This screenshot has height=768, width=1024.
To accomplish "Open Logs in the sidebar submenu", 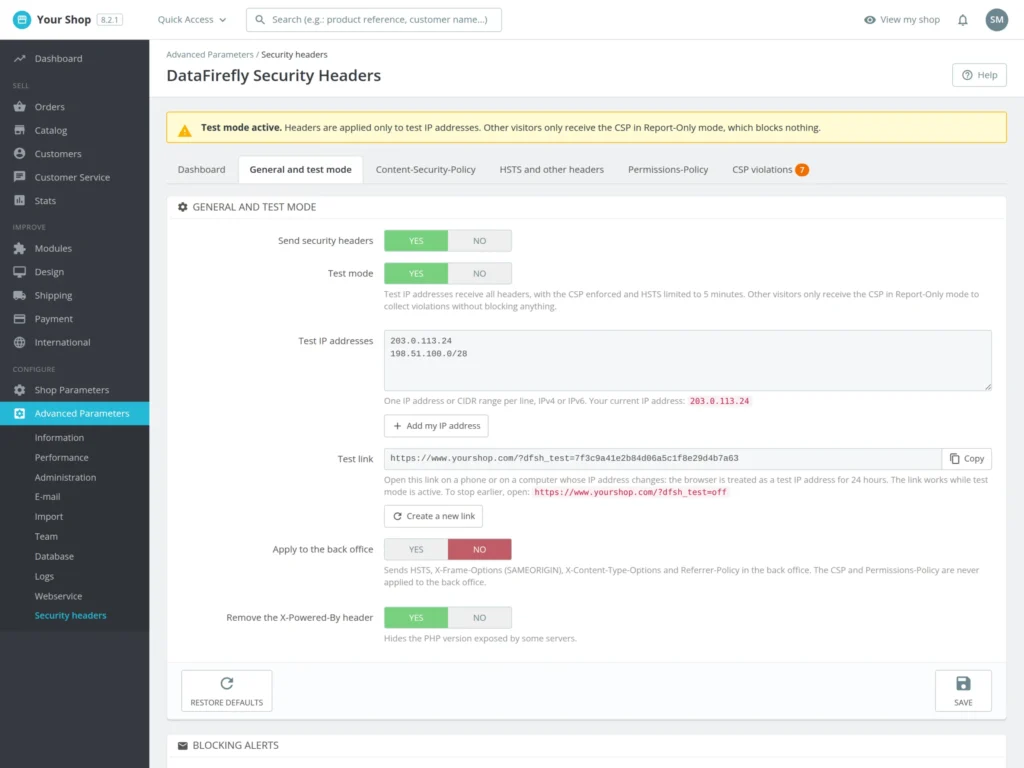I will (44, 577).
